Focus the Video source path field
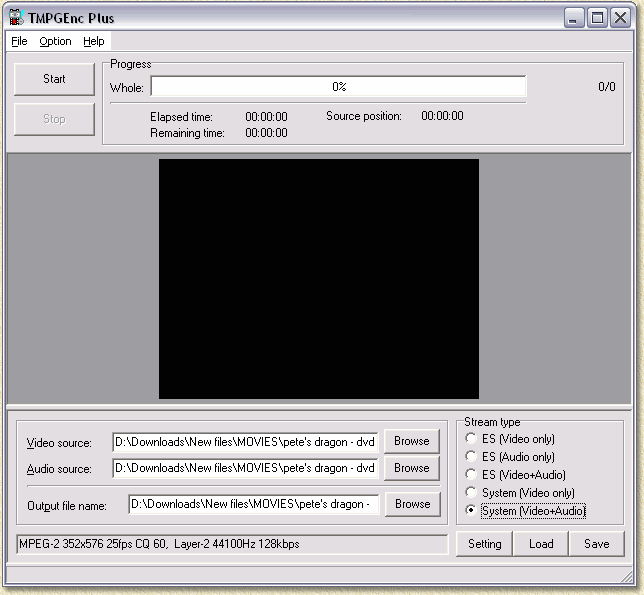 click(245, 442)
